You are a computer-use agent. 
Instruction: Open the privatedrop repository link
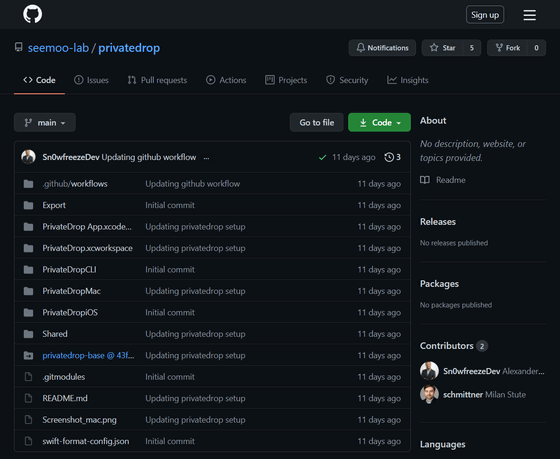click(x=129, y=48)
